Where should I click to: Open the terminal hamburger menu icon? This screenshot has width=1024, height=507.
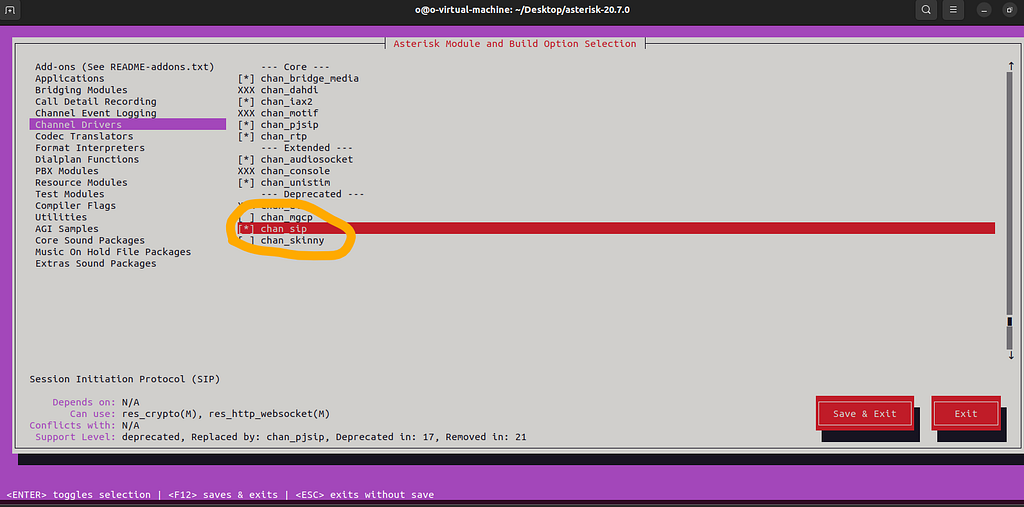click(953, 10)
